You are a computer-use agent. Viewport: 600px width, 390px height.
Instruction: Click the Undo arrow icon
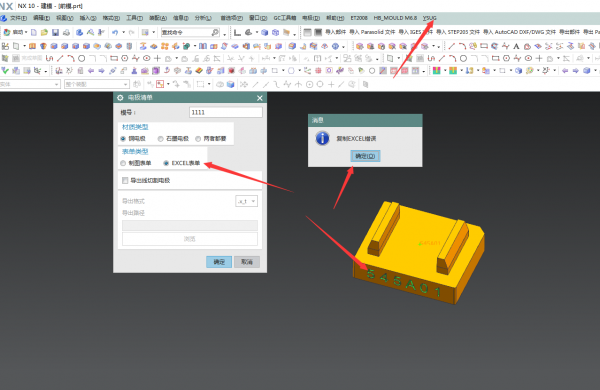tap(115, 33)
